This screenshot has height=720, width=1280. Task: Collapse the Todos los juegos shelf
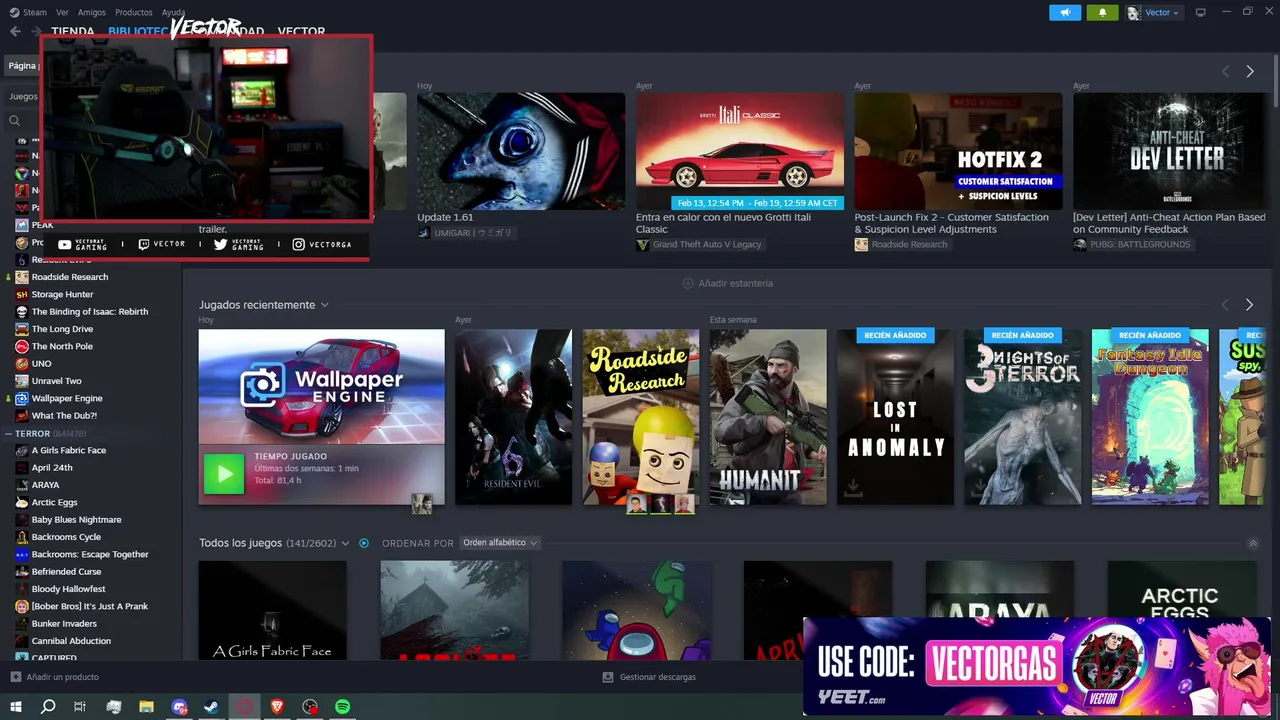(x=1253, y=543)
